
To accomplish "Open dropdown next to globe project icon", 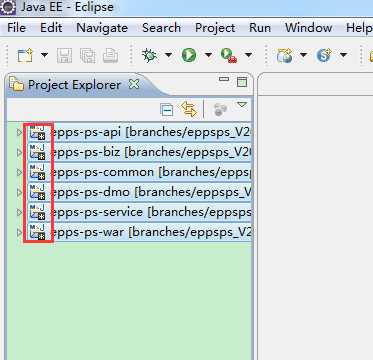I will click(303, 55).
